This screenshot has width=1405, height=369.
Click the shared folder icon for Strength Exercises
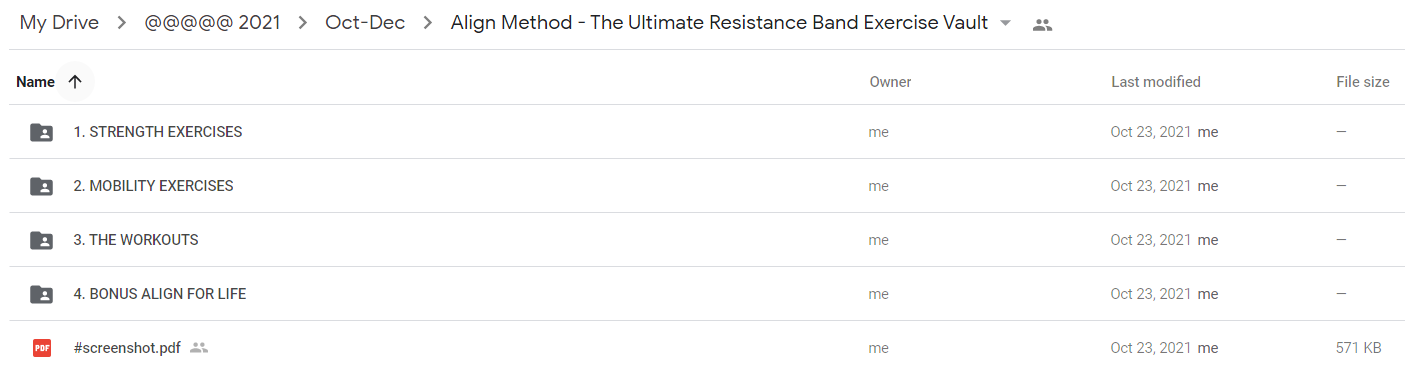(x=41, y=132)
